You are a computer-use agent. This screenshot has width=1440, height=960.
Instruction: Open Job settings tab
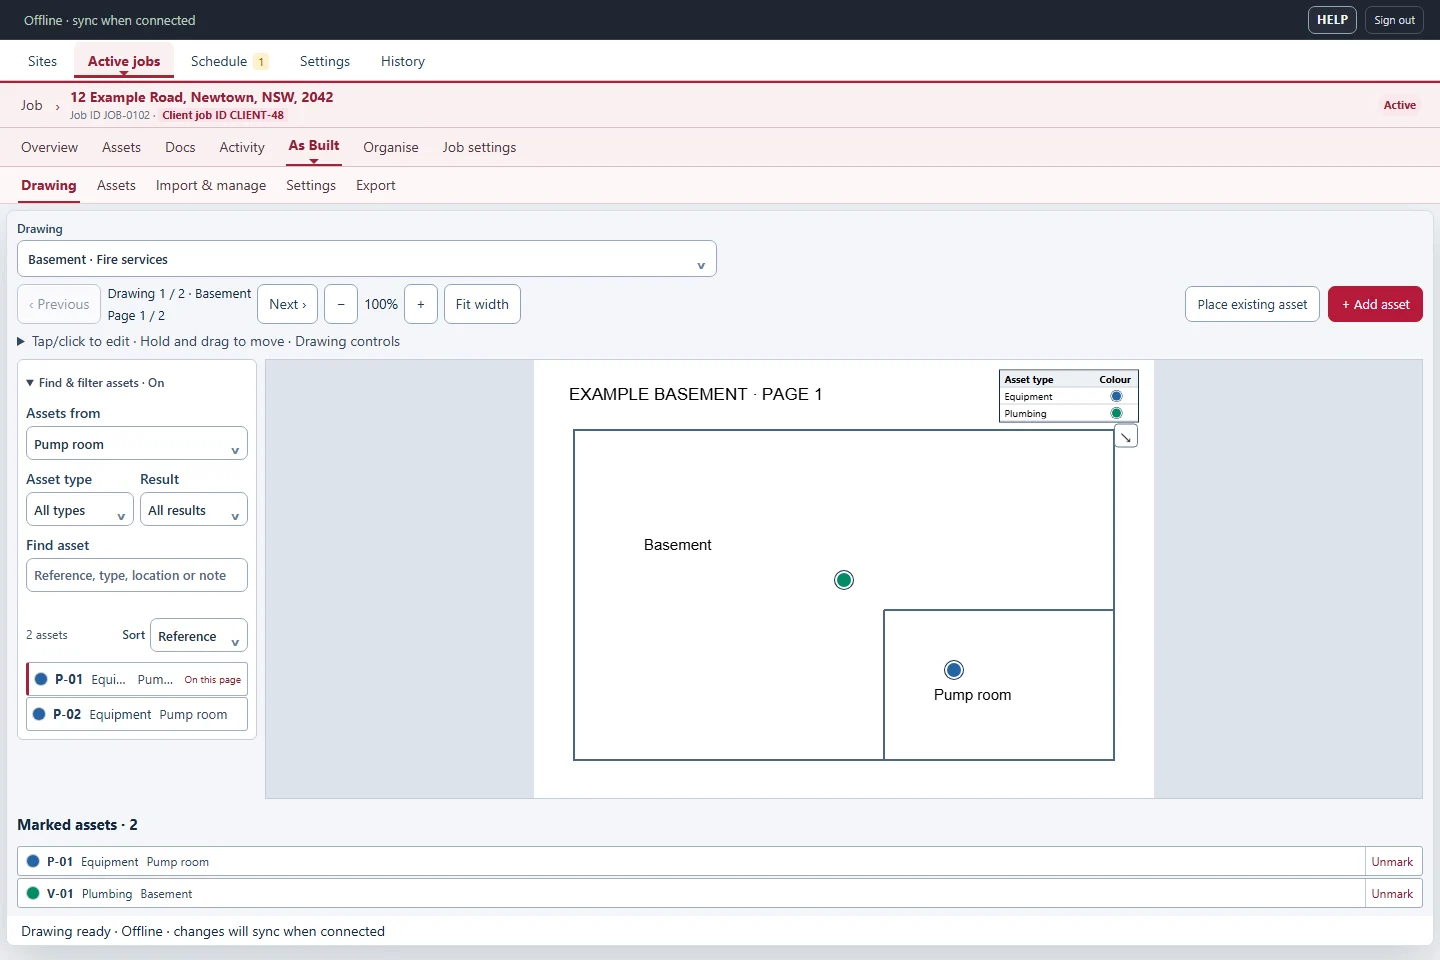[480, 147]
